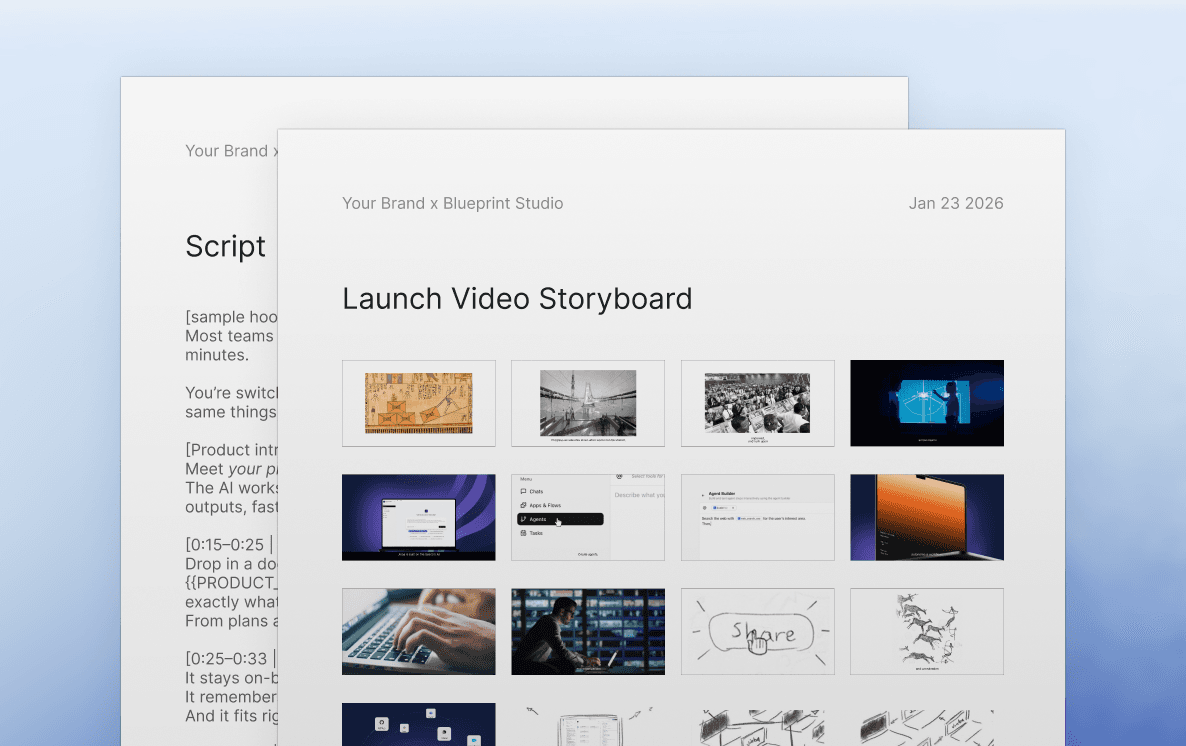Click the [0:15–0:25 timestamp line on Script page

click(x=231, y=545)
